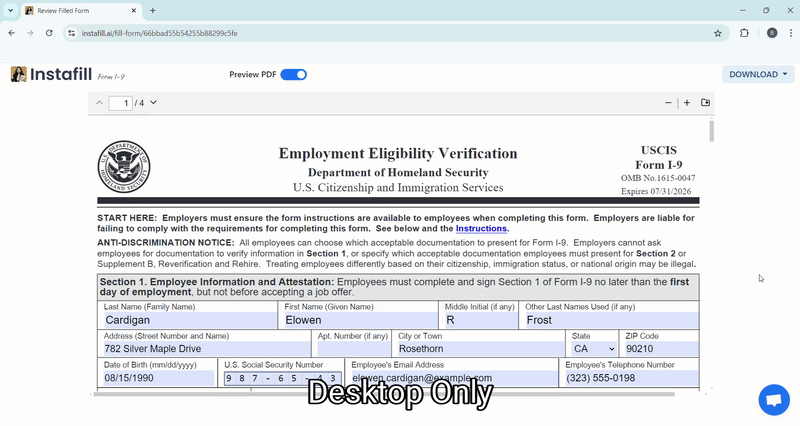Click Other Last Names field with Frost
800x426 pixels.
coord(611,320)
